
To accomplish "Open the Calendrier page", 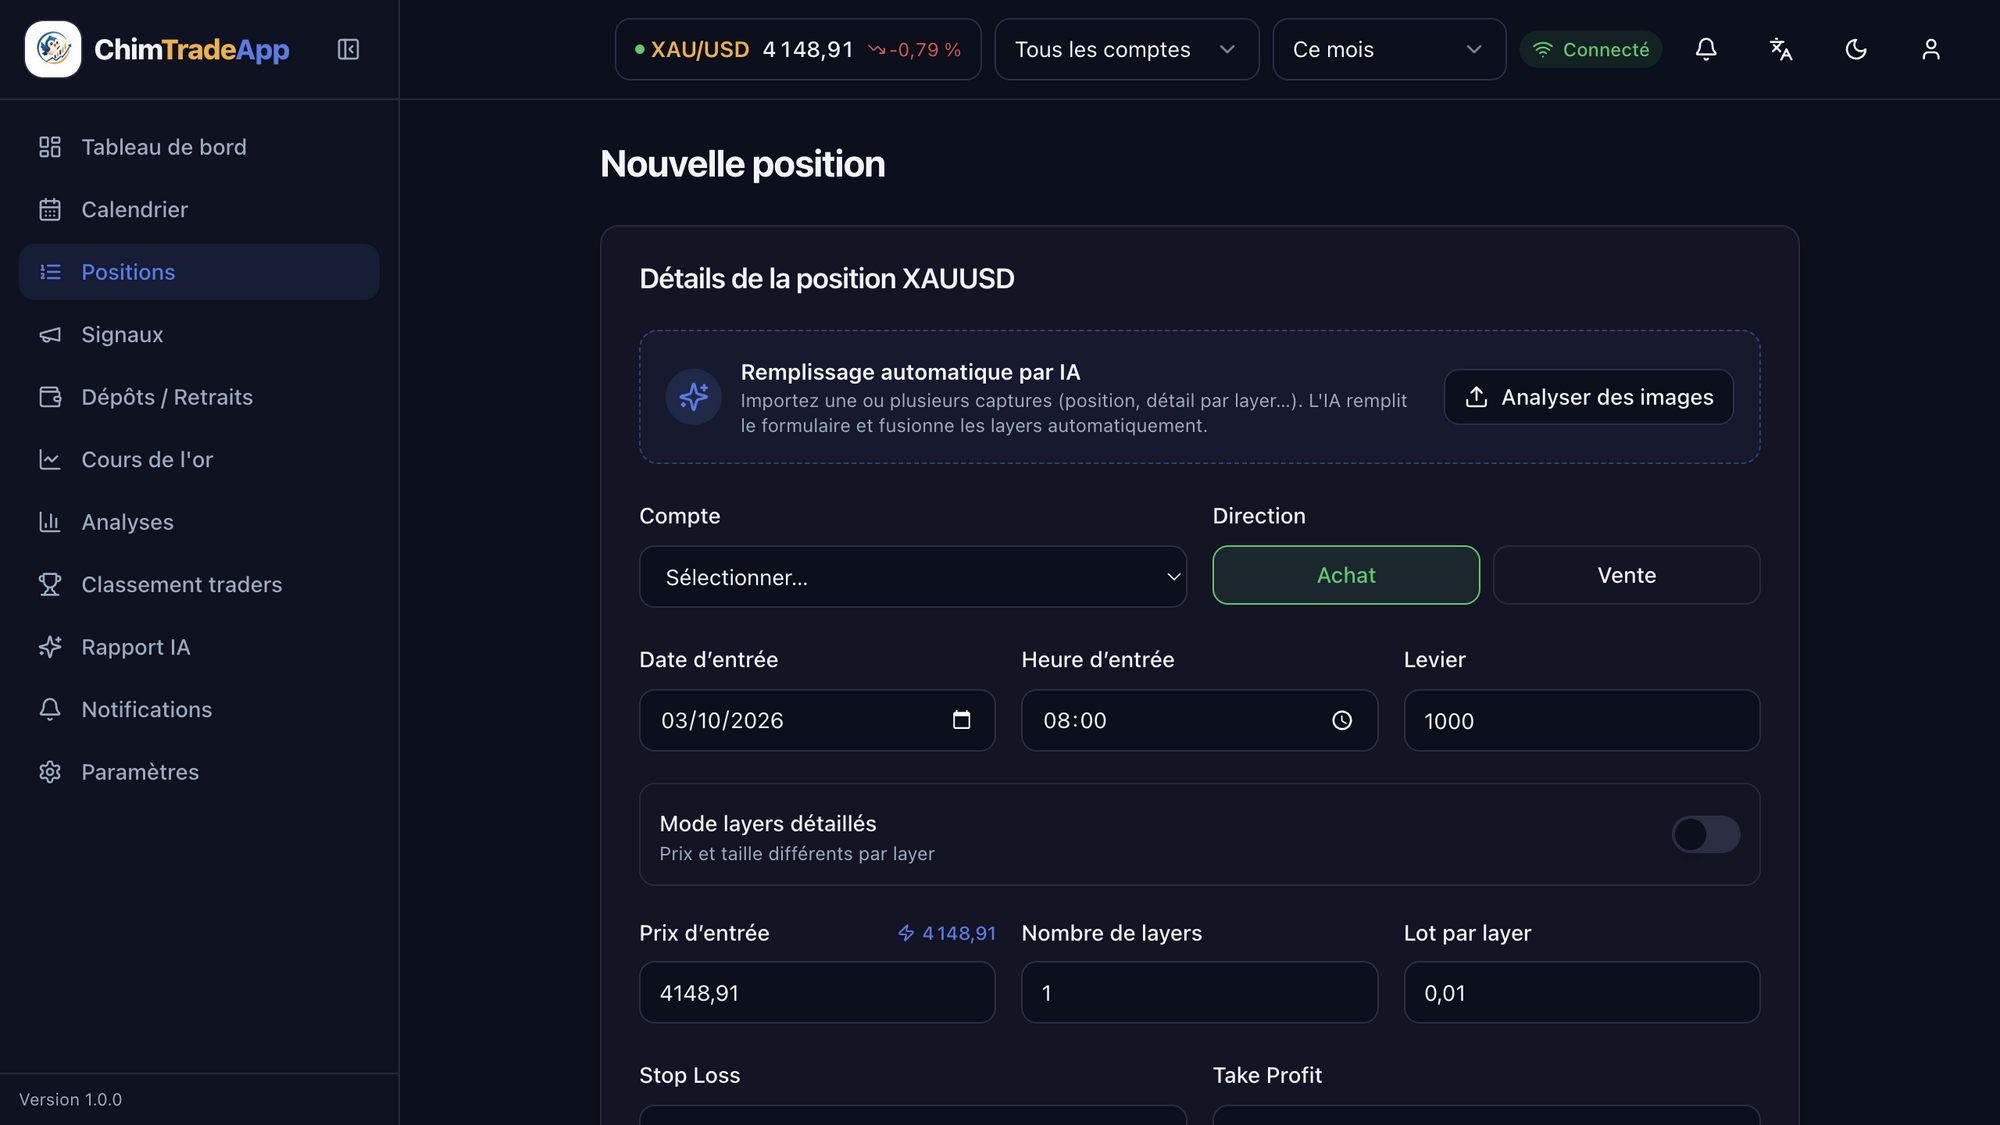I will click(199, 210).
